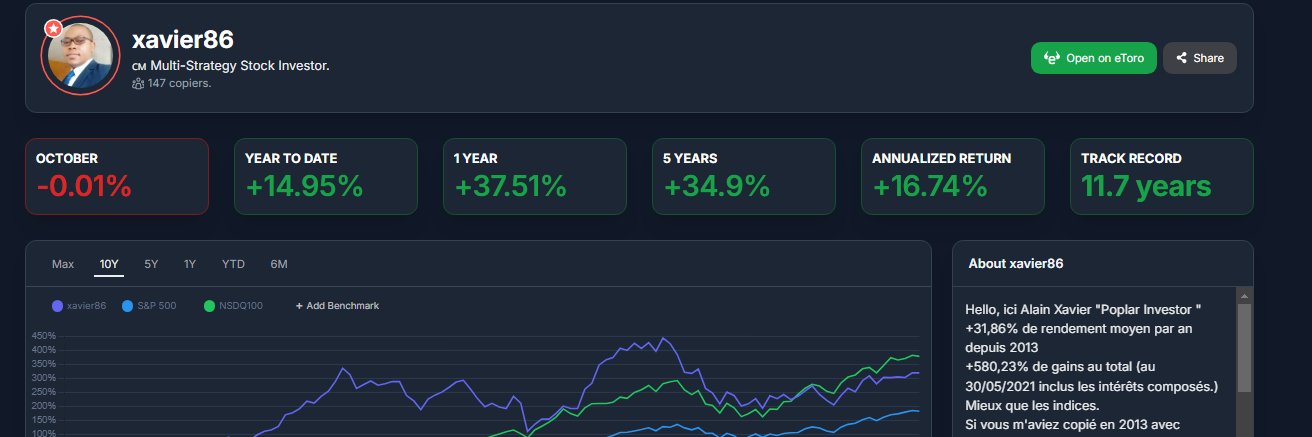Click the About panel scroll up arrow
The height and width of the screenshot is (437, 1312).
[1244, 295]
